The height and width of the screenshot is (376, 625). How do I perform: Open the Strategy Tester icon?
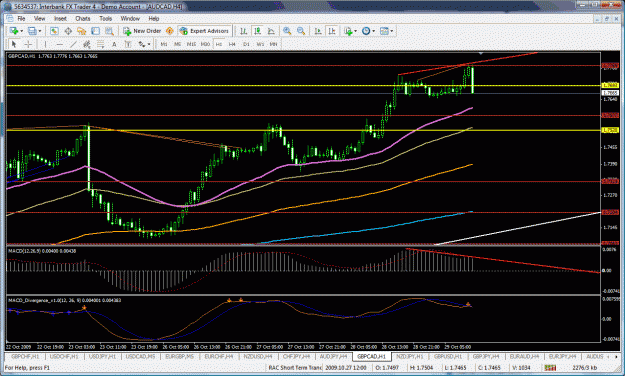(x=109, y=31)
